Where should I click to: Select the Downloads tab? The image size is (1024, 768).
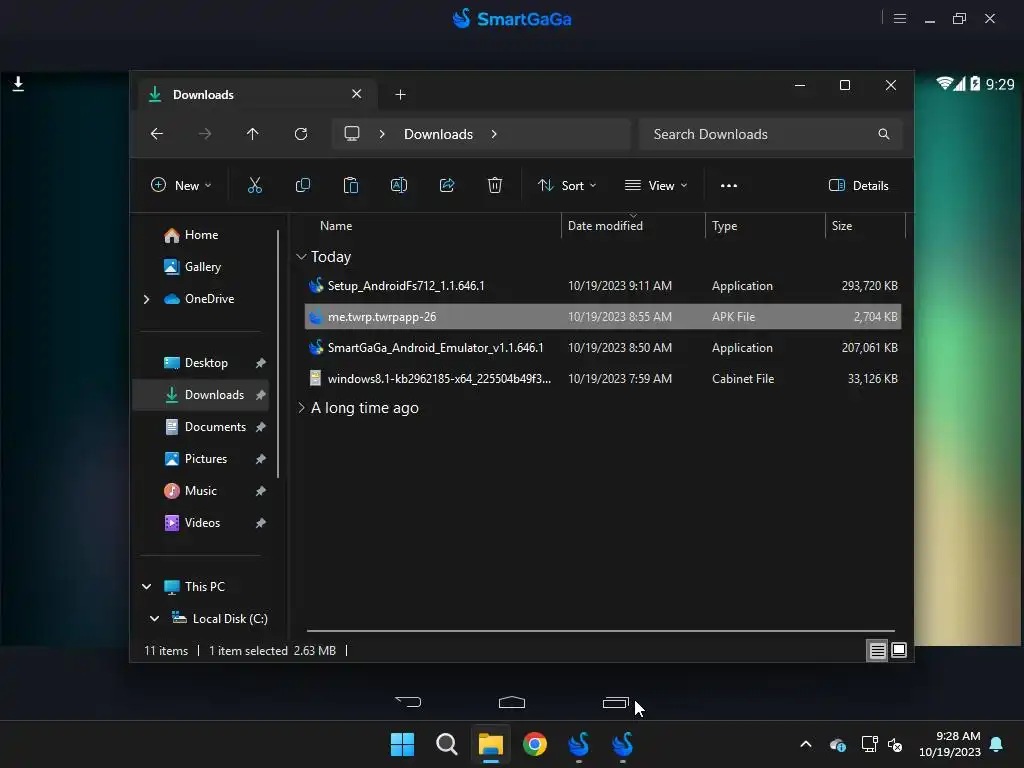pos(257,95)
